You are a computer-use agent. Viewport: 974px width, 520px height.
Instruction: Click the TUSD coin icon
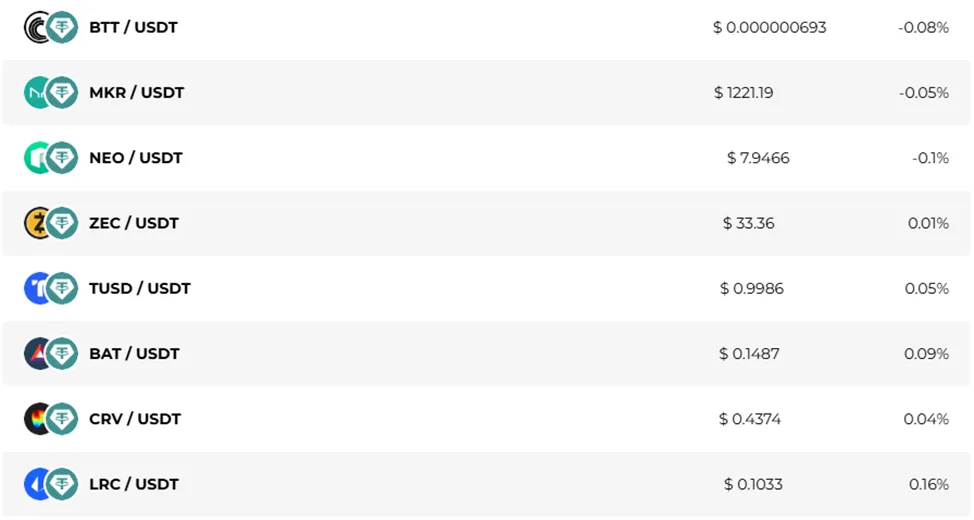[36, 288]
